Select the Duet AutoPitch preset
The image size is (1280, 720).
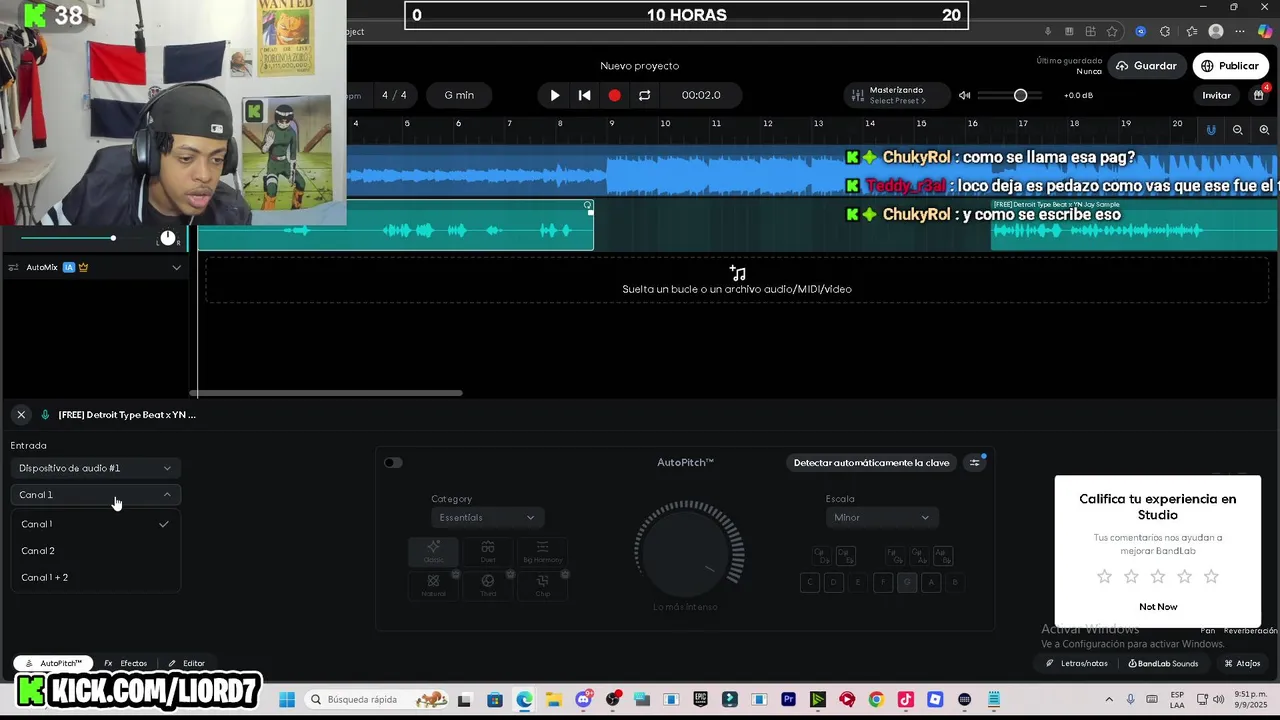point(488,552)
